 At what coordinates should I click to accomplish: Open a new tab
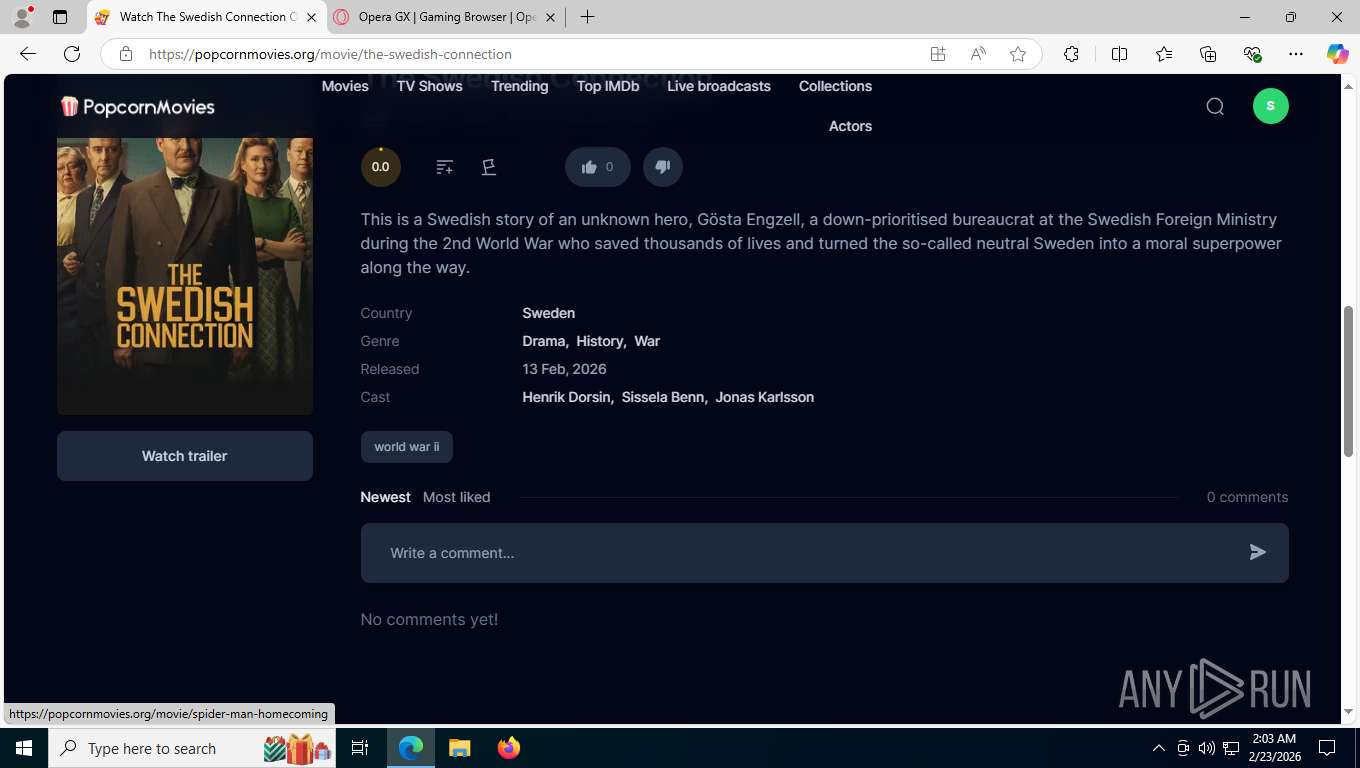point(587,17)
